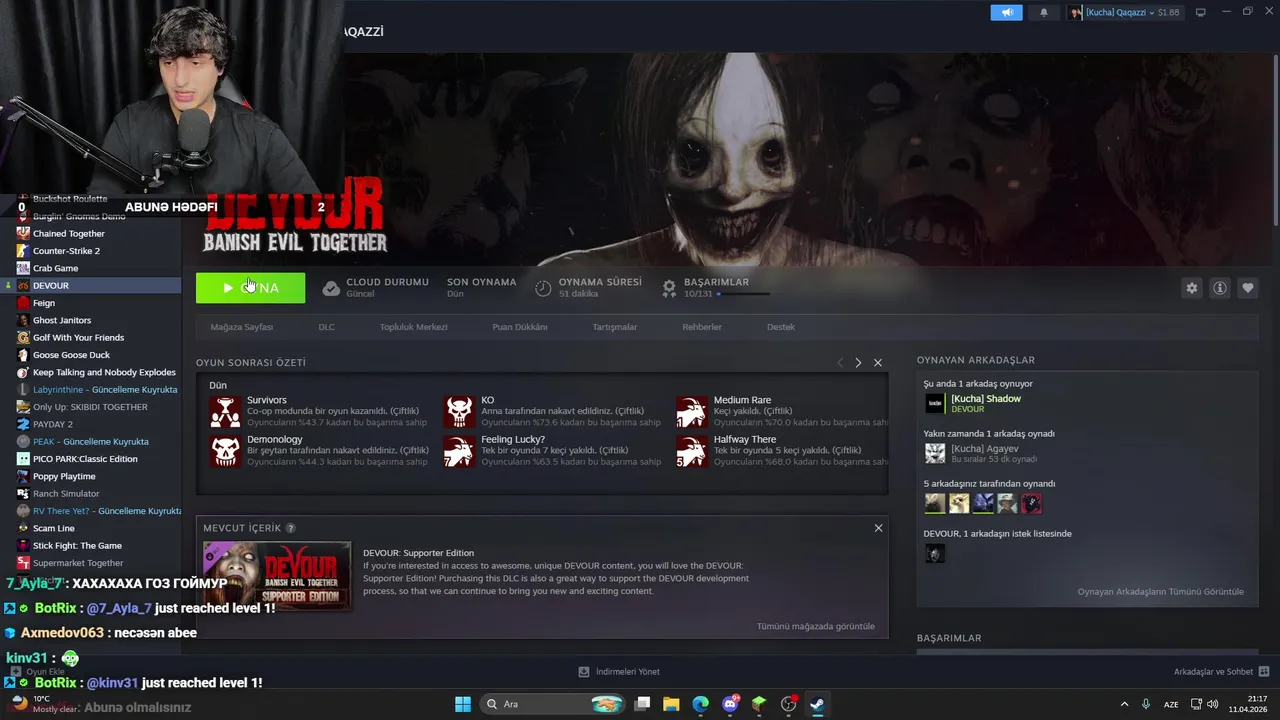Open the Destek tab
The height and width of the screenshot is (720, 1280).
tap(781, 327)
